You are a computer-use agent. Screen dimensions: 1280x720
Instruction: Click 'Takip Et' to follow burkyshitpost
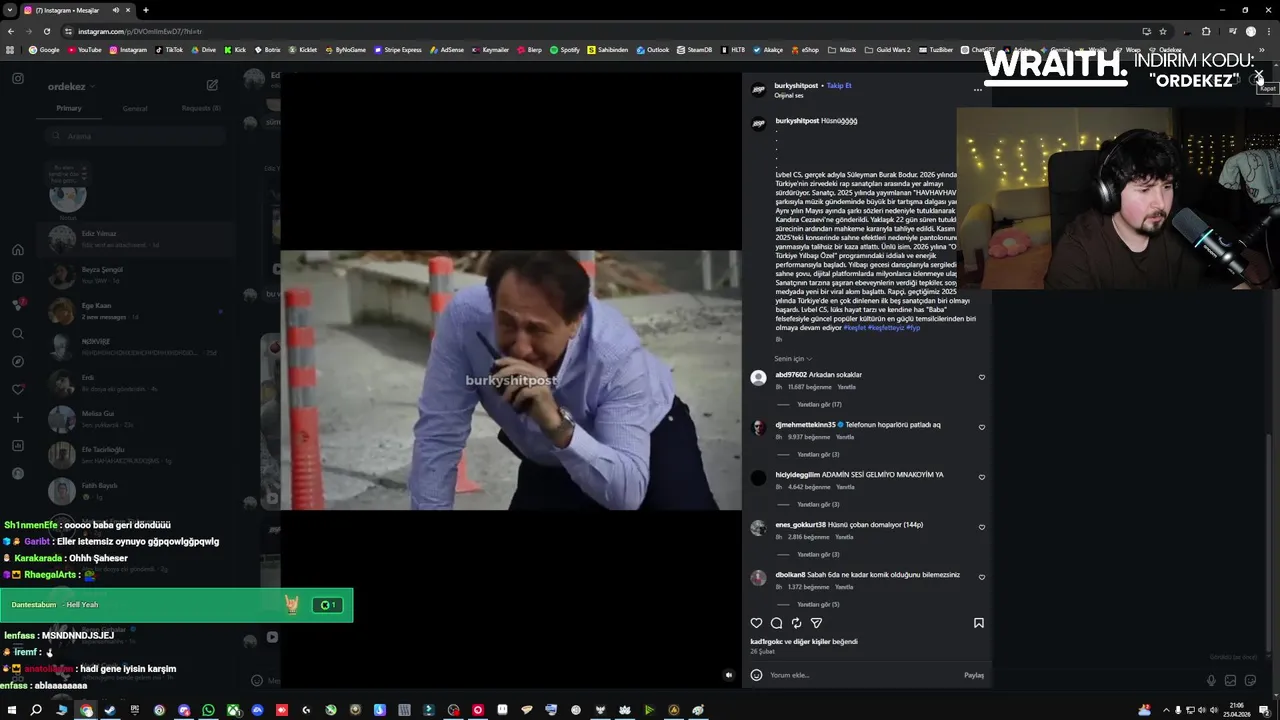[839, 86]
